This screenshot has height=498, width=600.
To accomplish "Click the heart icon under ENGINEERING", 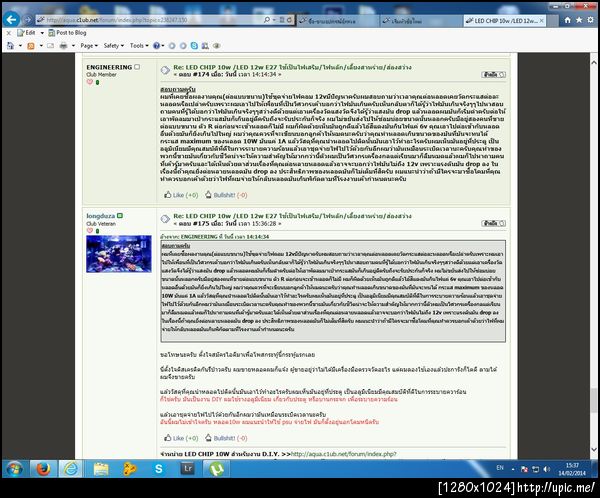I will point(90,82).
